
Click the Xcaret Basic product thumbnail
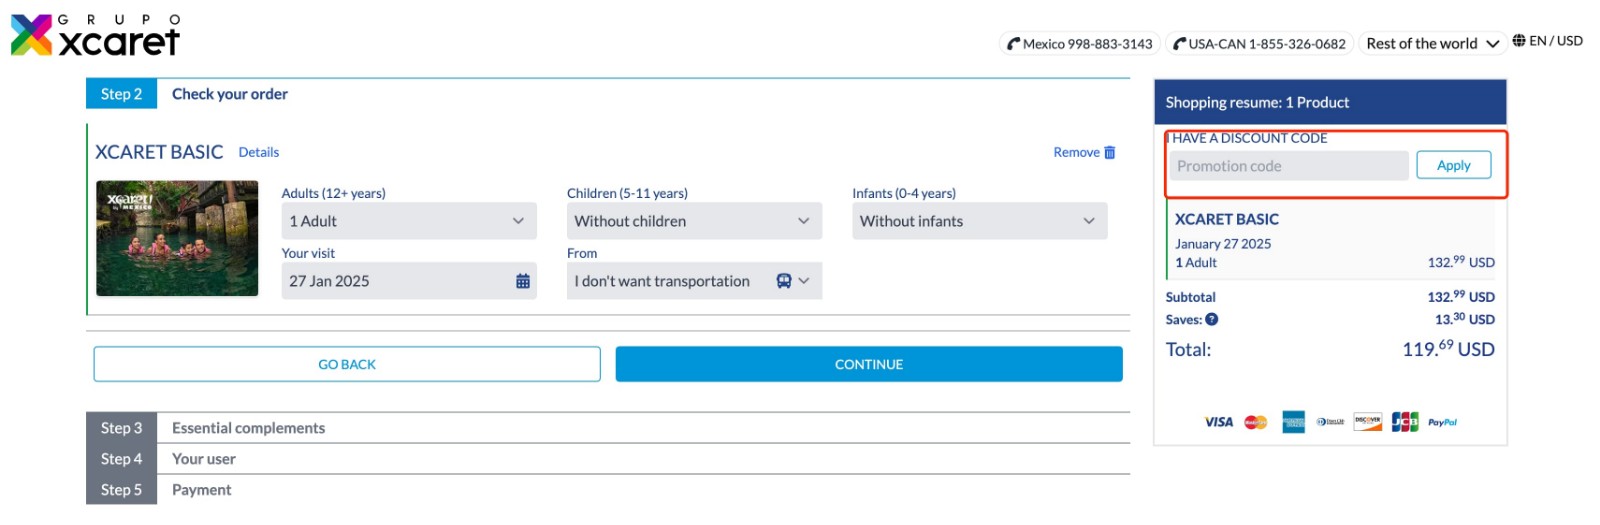177,238
